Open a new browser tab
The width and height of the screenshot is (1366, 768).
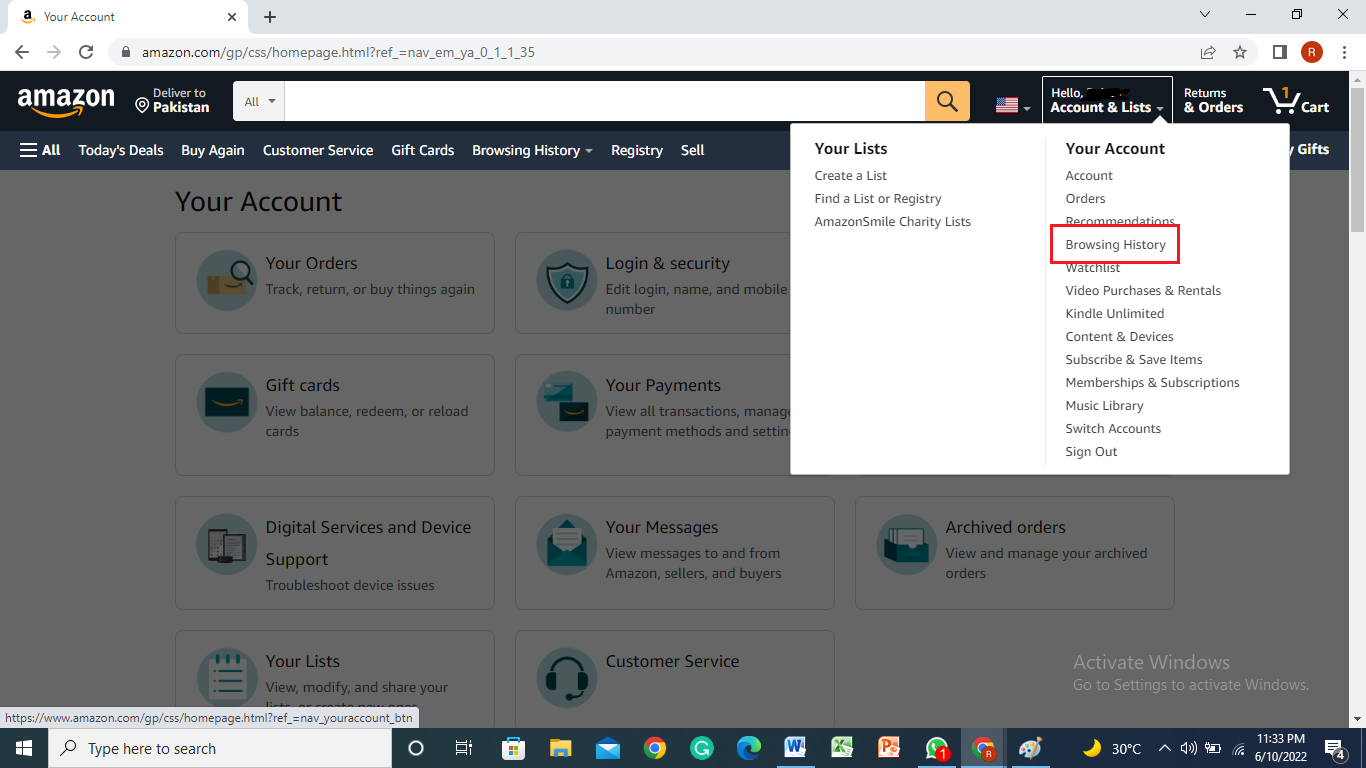pyautogui.click(x=270, y=17)
